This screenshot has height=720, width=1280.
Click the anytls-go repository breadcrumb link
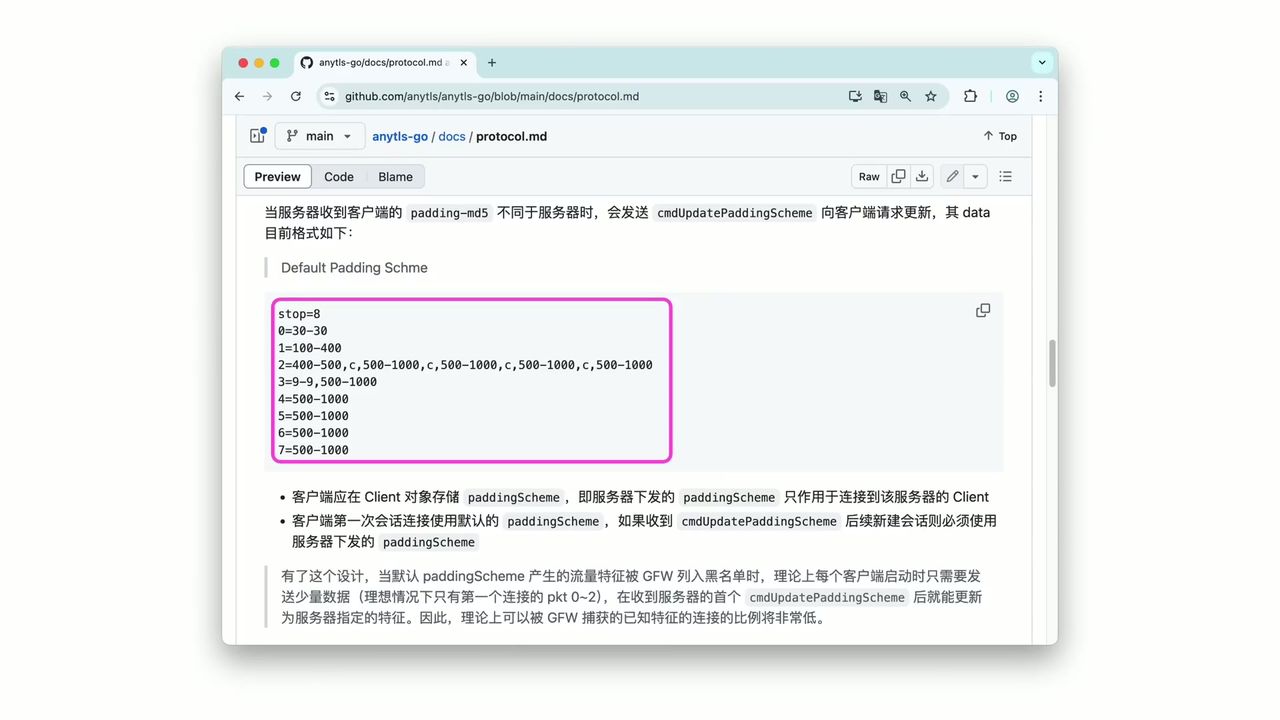pyautogui.click(x=399, y=136)
